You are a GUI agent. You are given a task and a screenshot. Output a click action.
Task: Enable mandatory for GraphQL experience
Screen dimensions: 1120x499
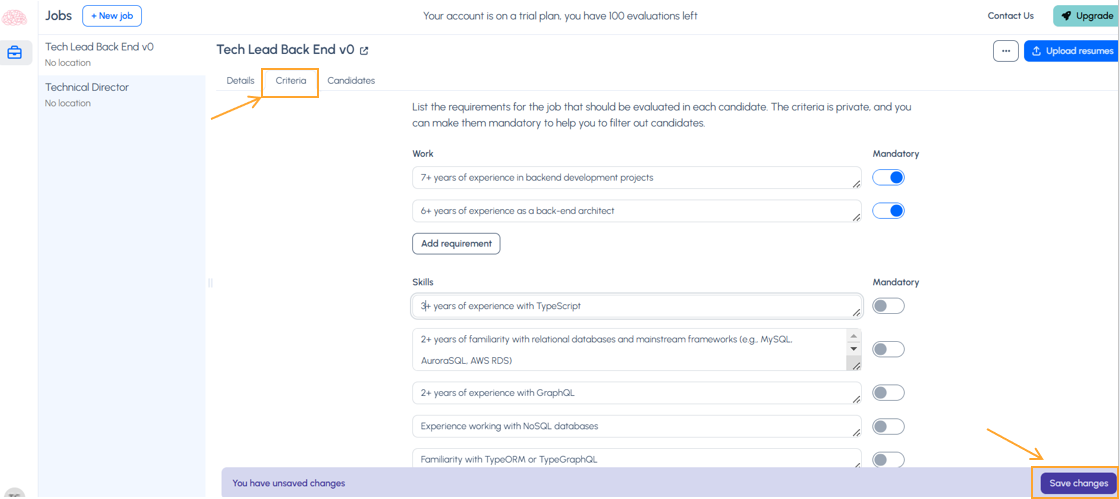coord(888,393)
